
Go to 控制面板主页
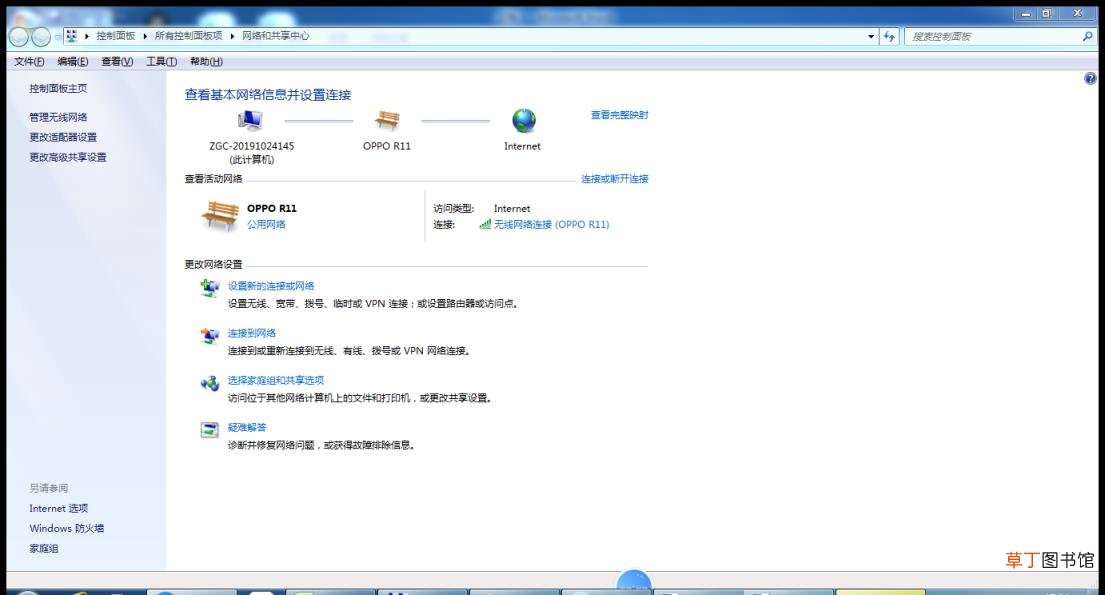click(x=58, y=89)
